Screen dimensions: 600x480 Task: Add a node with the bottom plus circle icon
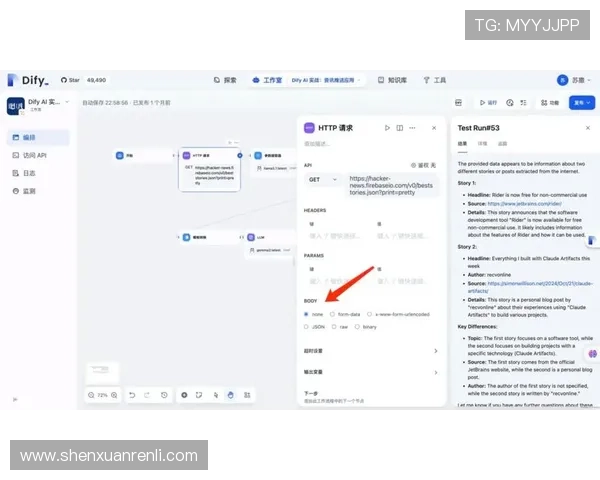184,395
